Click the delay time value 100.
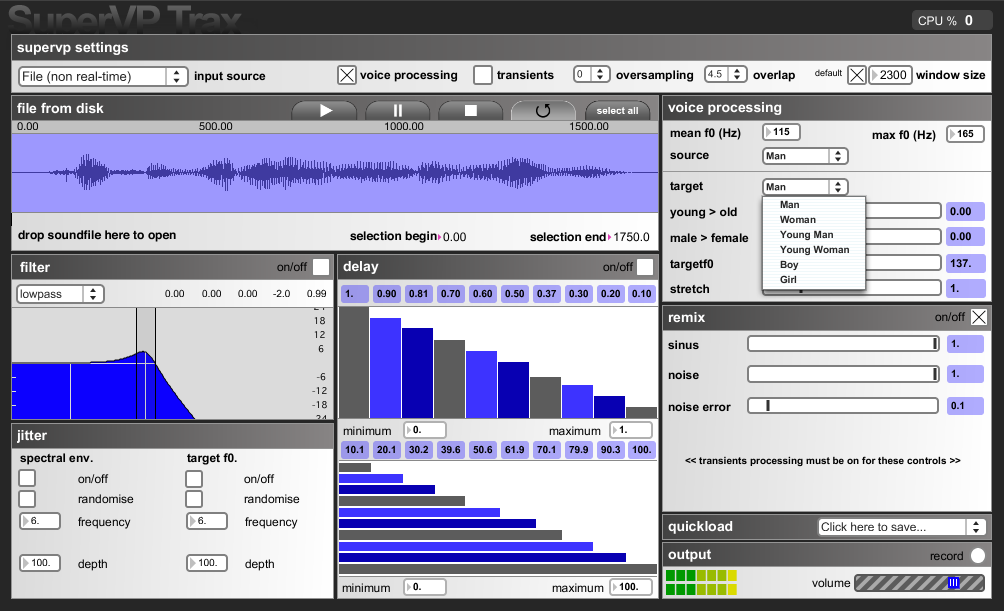The height and width of the screenshot is (611, 1004). 642,450
